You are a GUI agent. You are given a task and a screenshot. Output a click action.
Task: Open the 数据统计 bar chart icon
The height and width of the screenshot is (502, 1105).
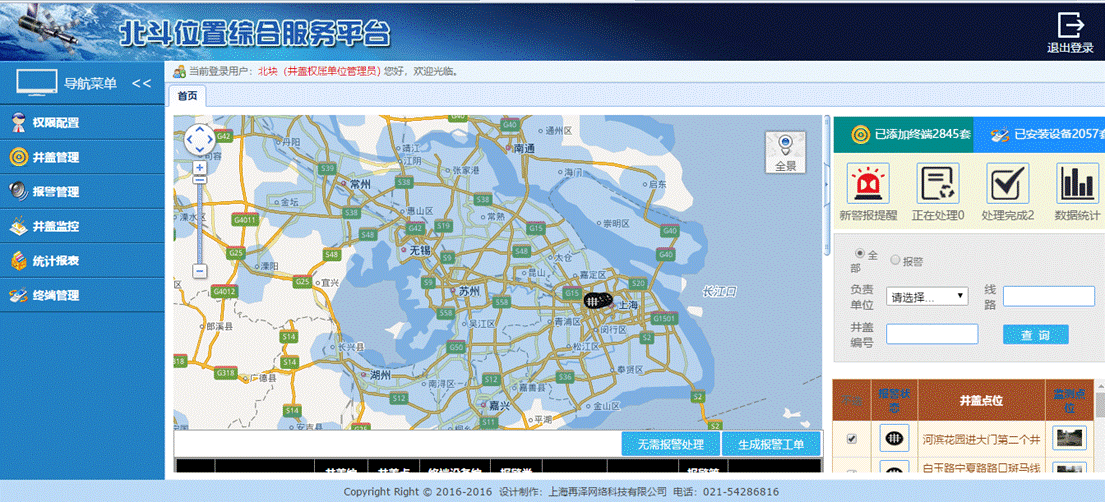[1077, 184]
